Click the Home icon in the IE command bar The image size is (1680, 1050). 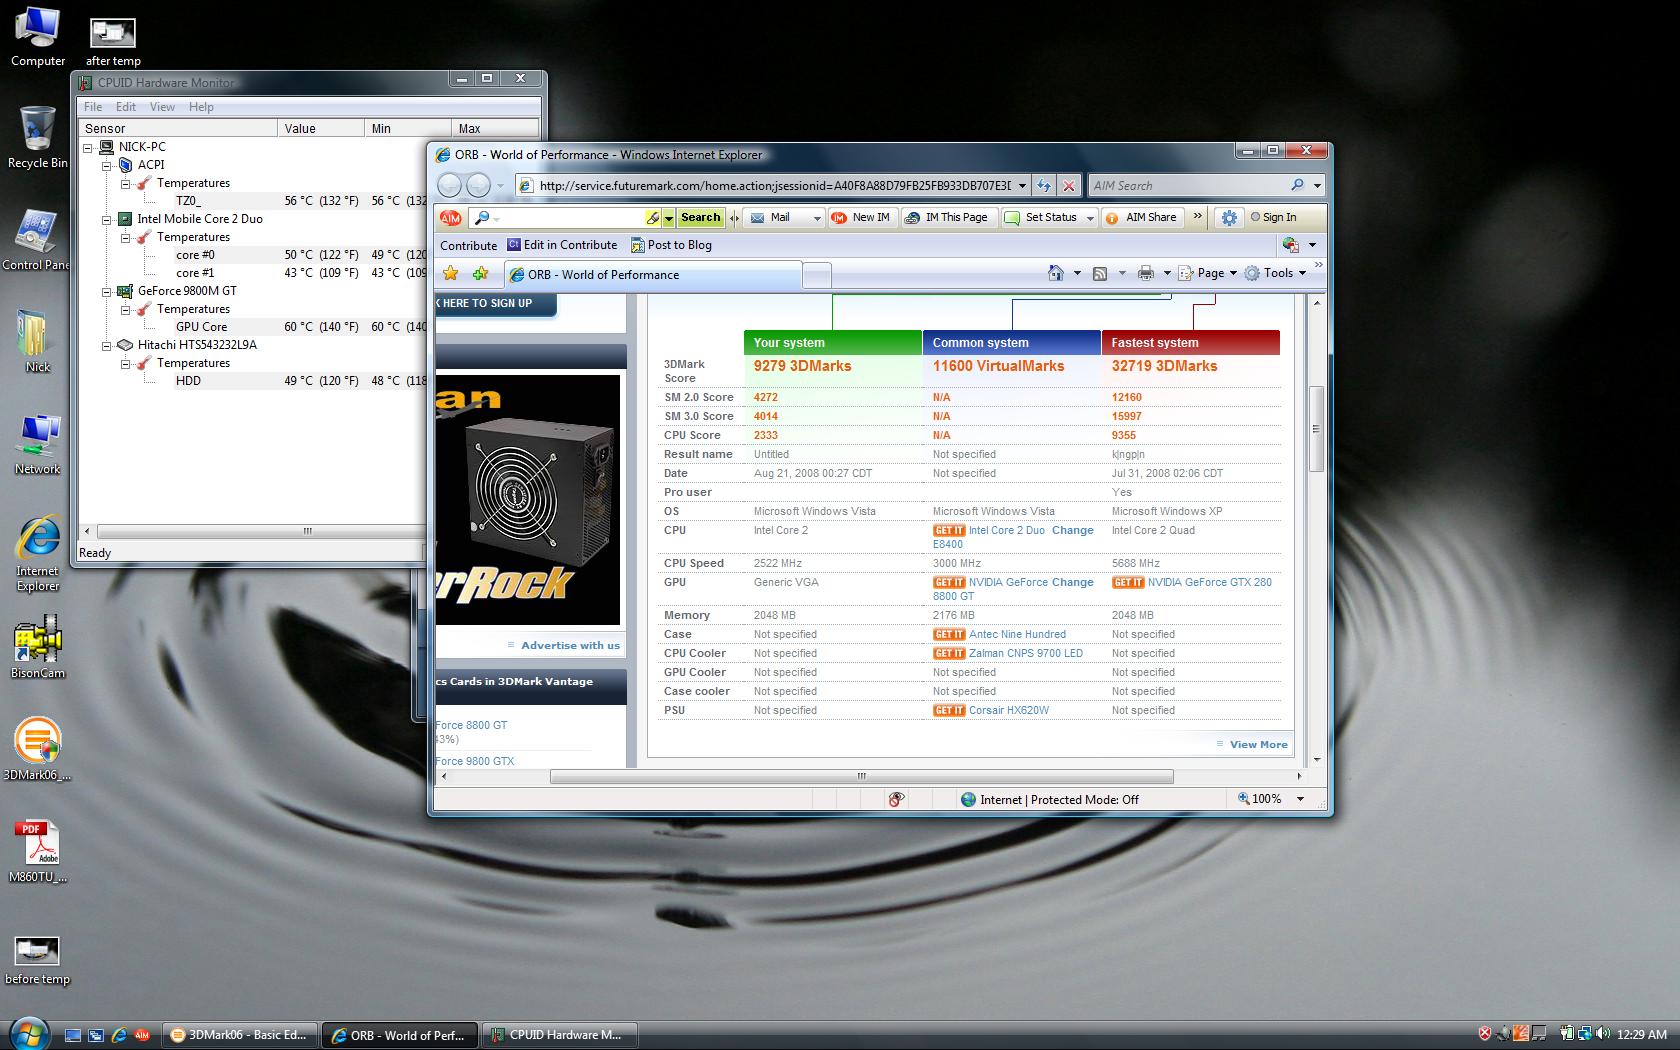[x=1056, y=273]
